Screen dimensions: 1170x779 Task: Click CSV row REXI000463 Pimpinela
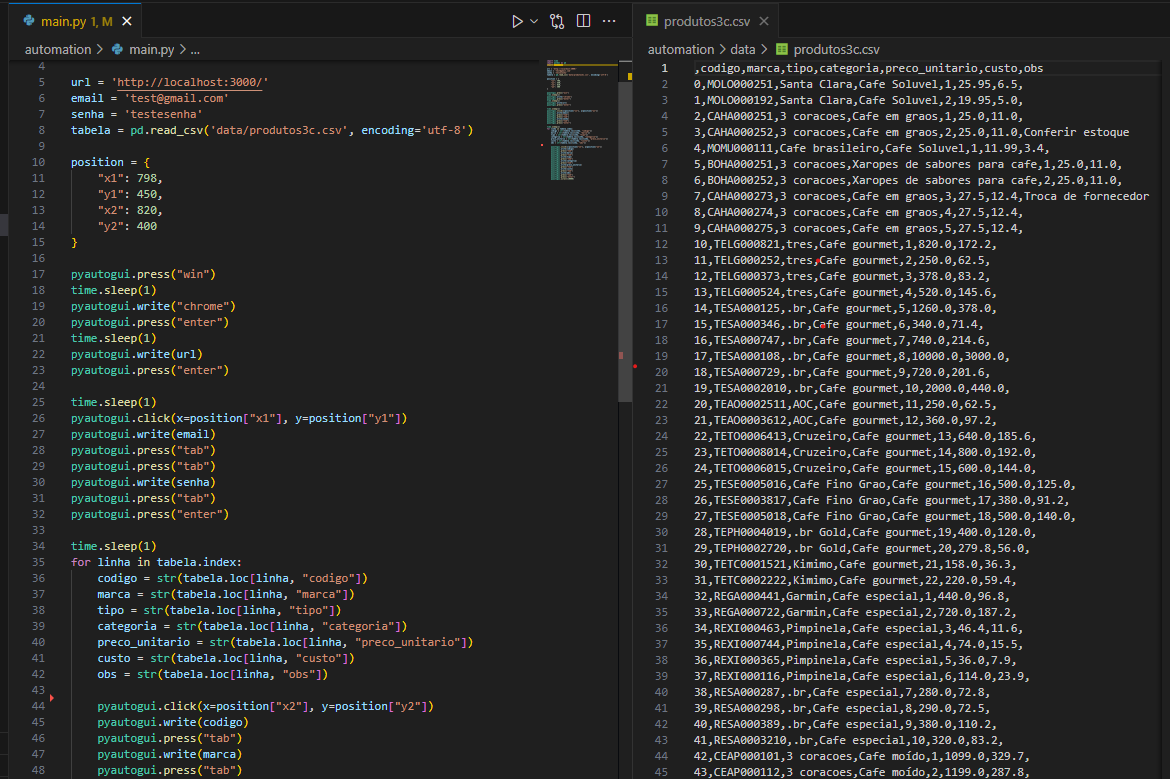pos(858,628)
